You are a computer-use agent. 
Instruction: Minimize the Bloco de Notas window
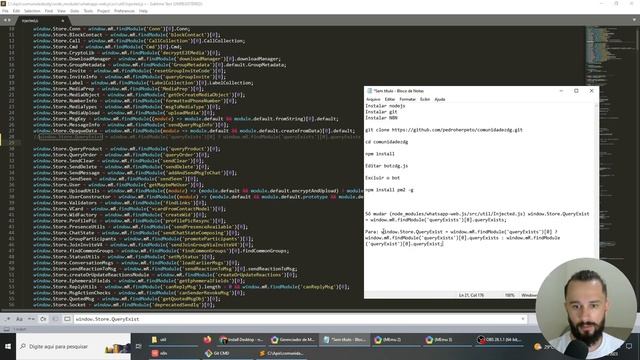[x=561, y=91]
